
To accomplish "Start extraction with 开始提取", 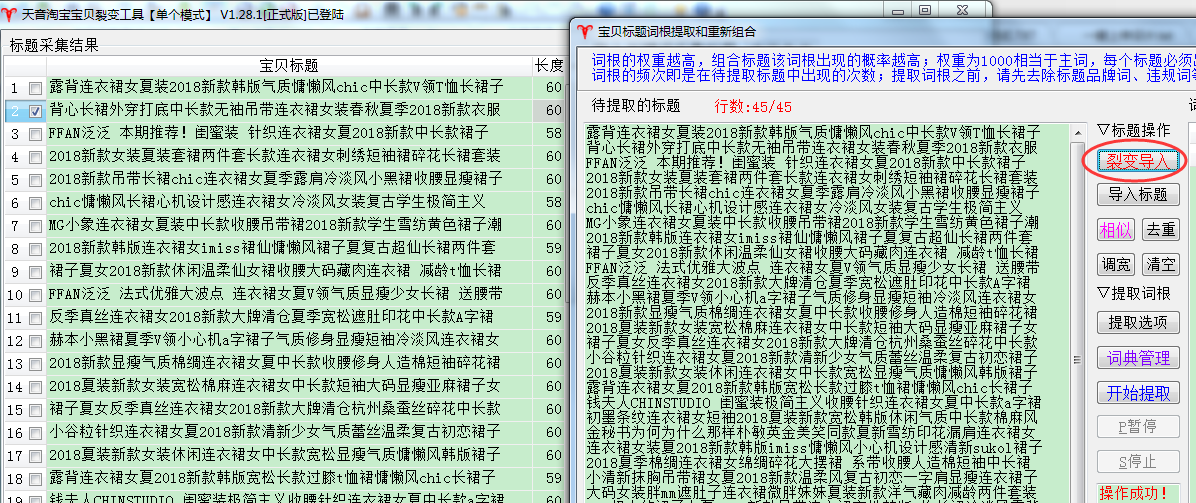I will [x=1137, y=393].
